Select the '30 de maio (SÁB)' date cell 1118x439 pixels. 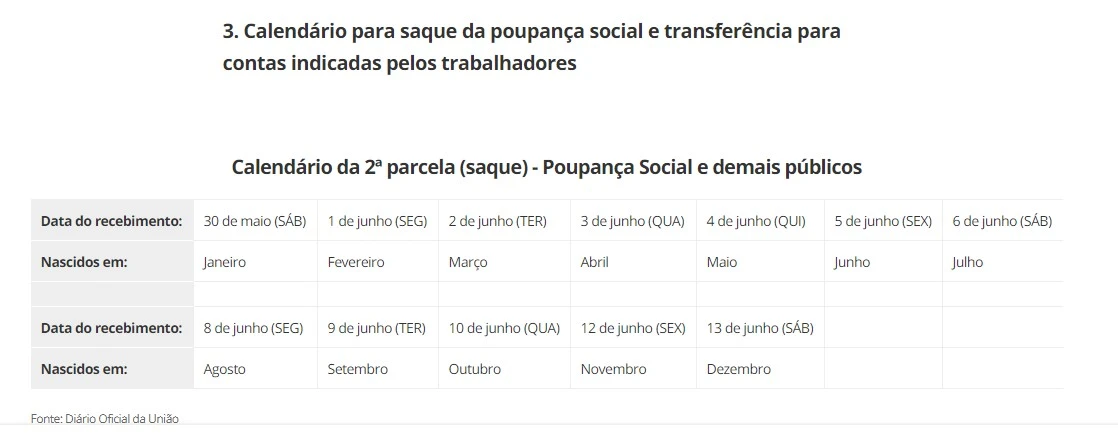coord(254,221)
